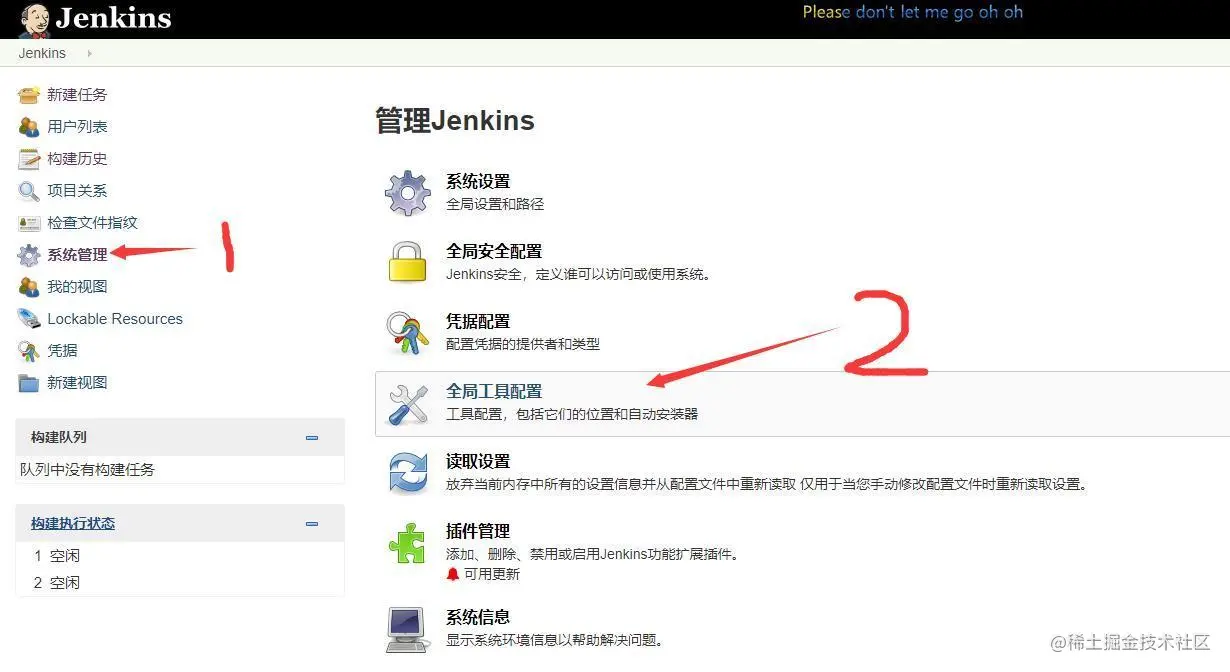Viewport: 1230px width, 672px height.
Task: Collapse the 构建队列 panel
Action: tap(312, 438)
